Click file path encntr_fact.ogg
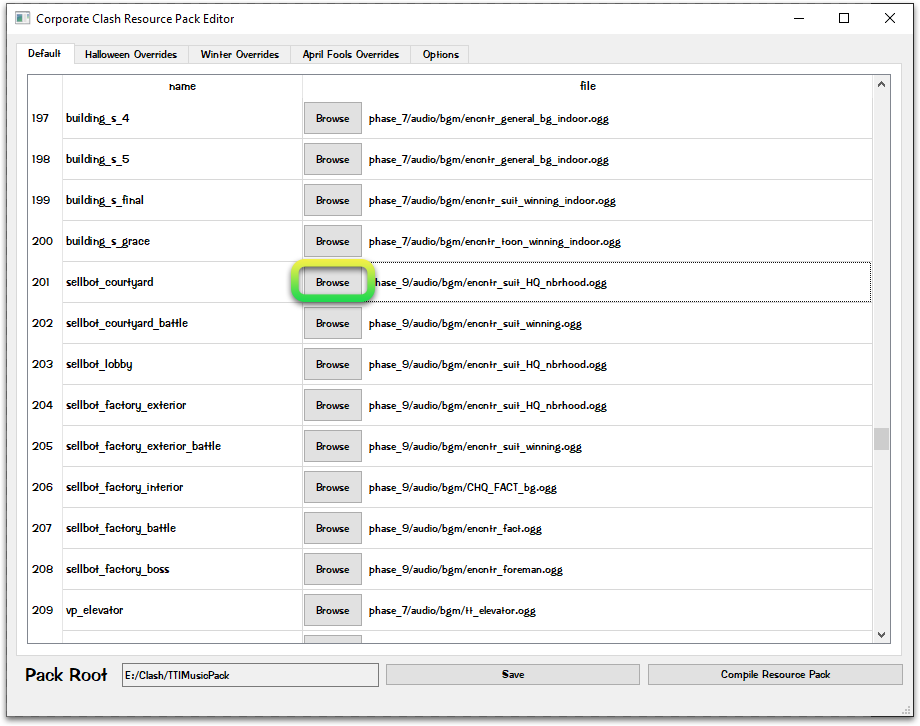This screenshot has height=726, width=920. (x=455, y=529)
